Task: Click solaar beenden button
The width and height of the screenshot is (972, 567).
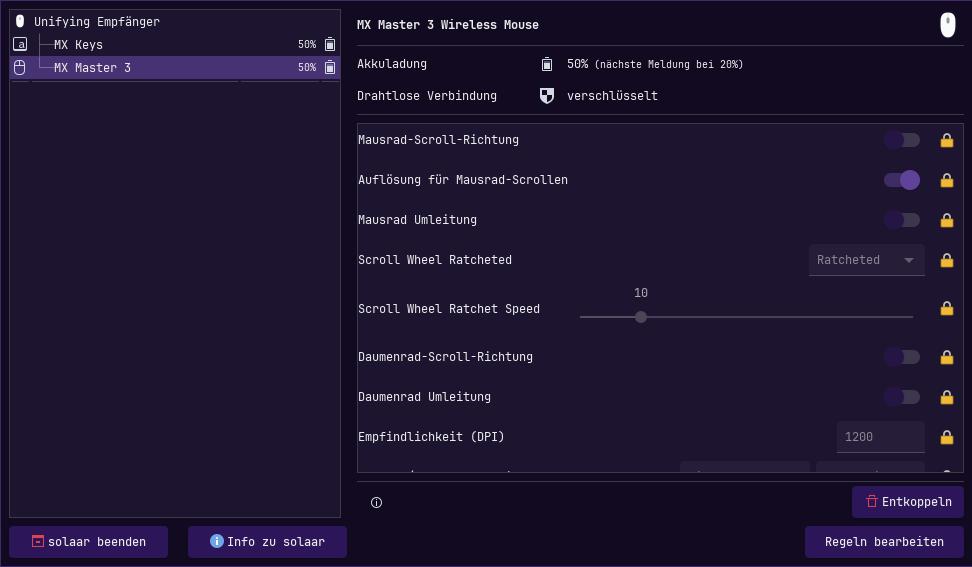Action: tap(89, 542)
